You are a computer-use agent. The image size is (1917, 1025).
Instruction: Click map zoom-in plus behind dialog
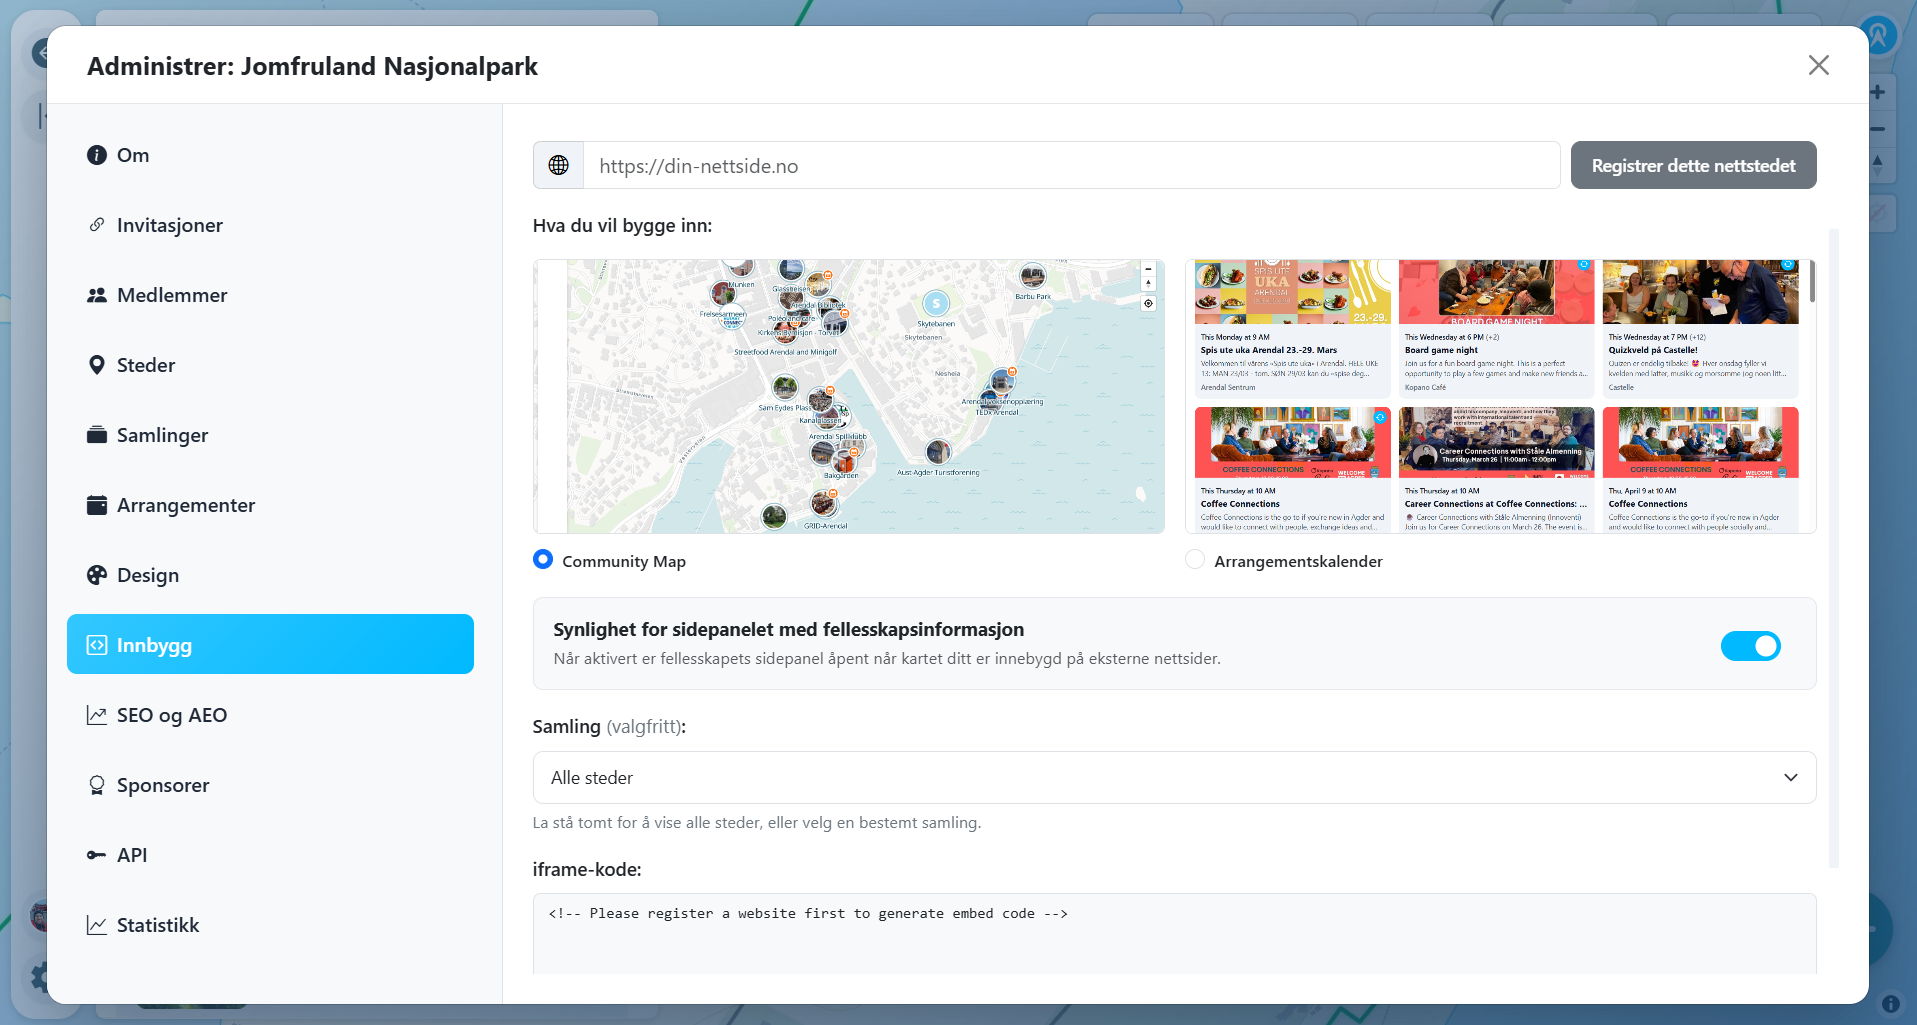[x=1878, y=92]
